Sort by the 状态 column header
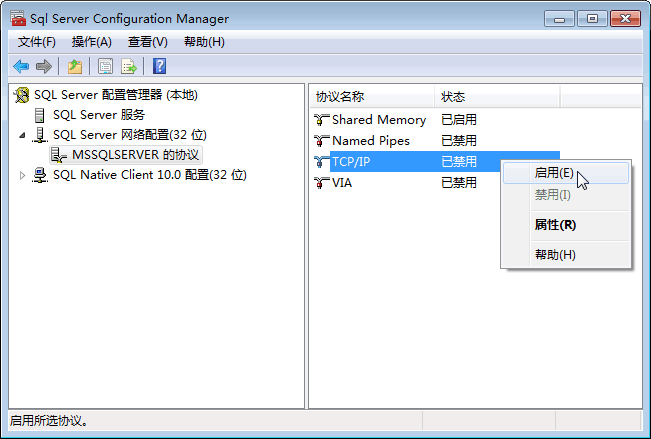Image resolution: width=651 pixels, height=439 pixels. 497,97
